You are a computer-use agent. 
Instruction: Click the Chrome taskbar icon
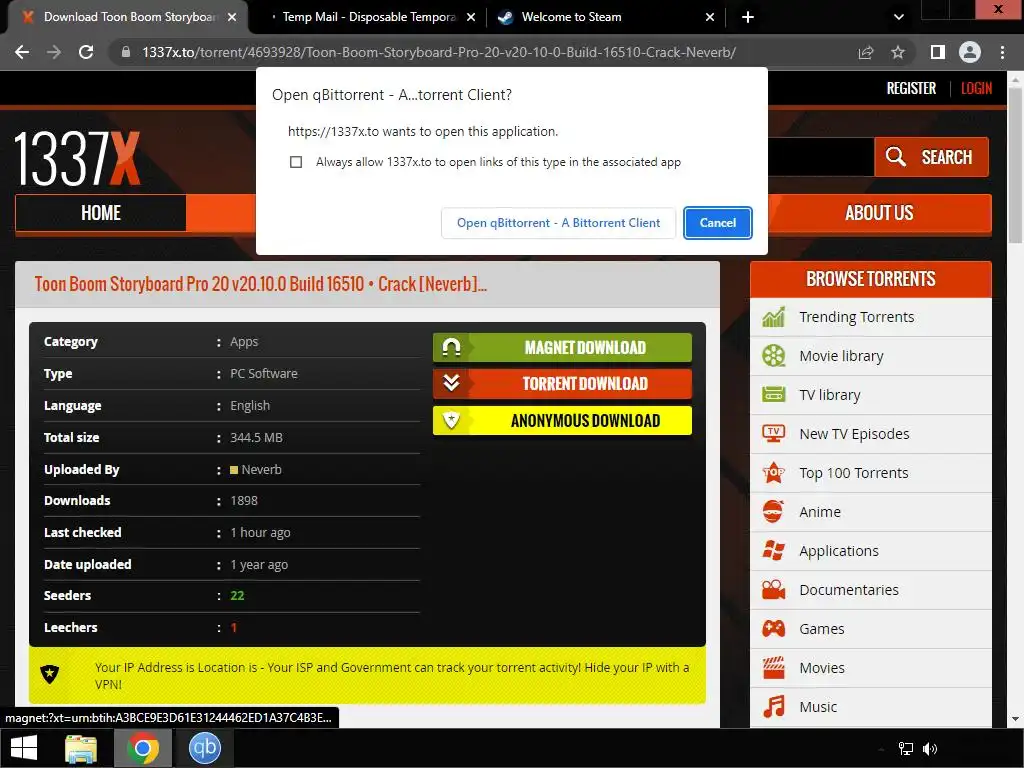[142, 748]
